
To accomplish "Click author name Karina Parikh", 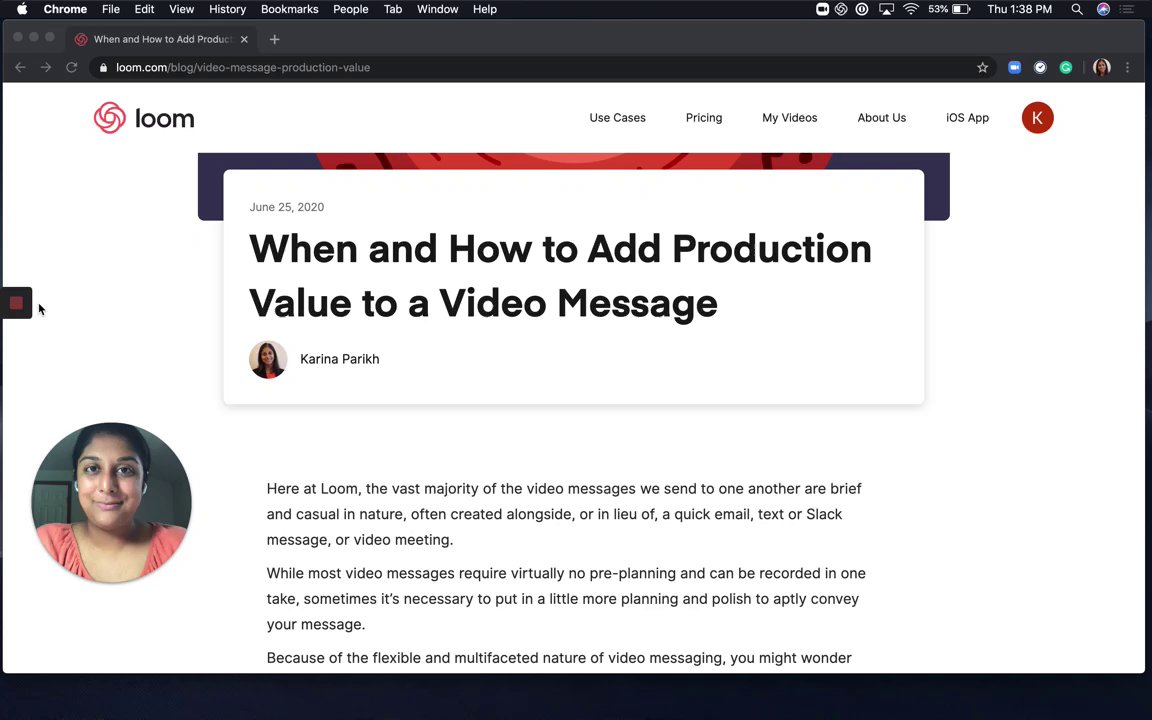I will (x=339, y=359).
